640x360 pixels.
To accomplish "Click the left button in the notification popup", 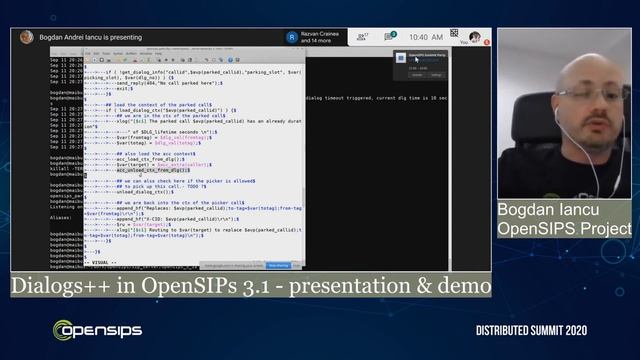I will pyautogui.click(x=417, y=75).
